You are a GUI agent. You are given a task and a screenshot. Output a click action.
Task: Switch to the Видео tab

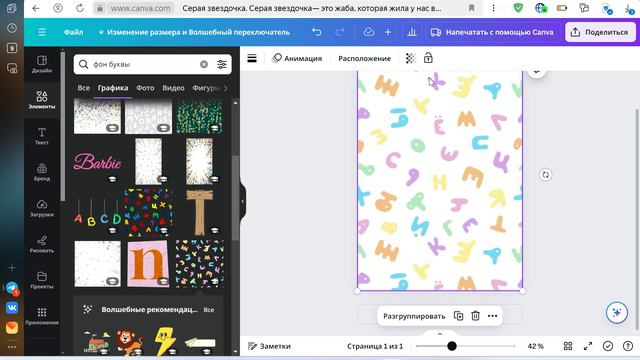pyautogui.click(x=173, y=88)
